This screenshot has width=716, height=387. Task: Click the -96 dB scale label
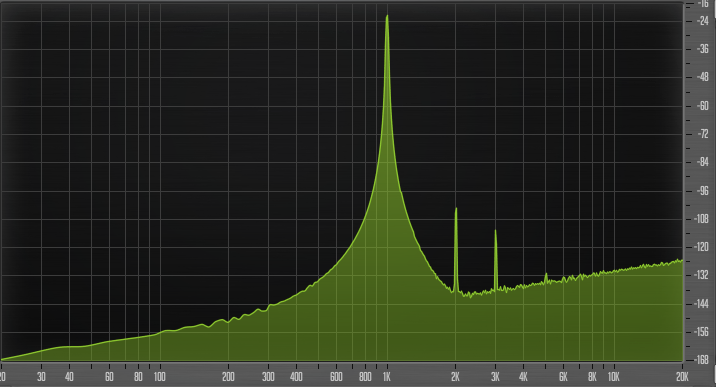click(x=702, y=191)
